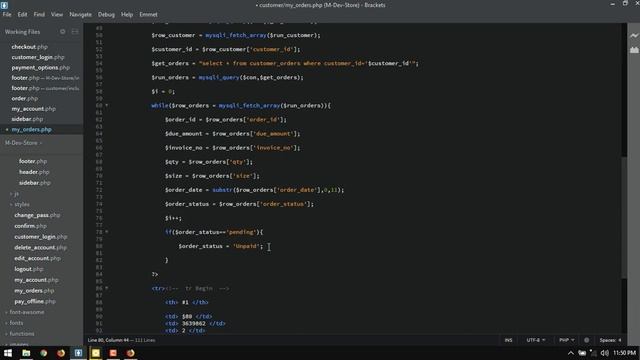Collapse the tr tag fold arrow at line 86
This screenshot has height=360, width=640.
(x=107, y=288)
